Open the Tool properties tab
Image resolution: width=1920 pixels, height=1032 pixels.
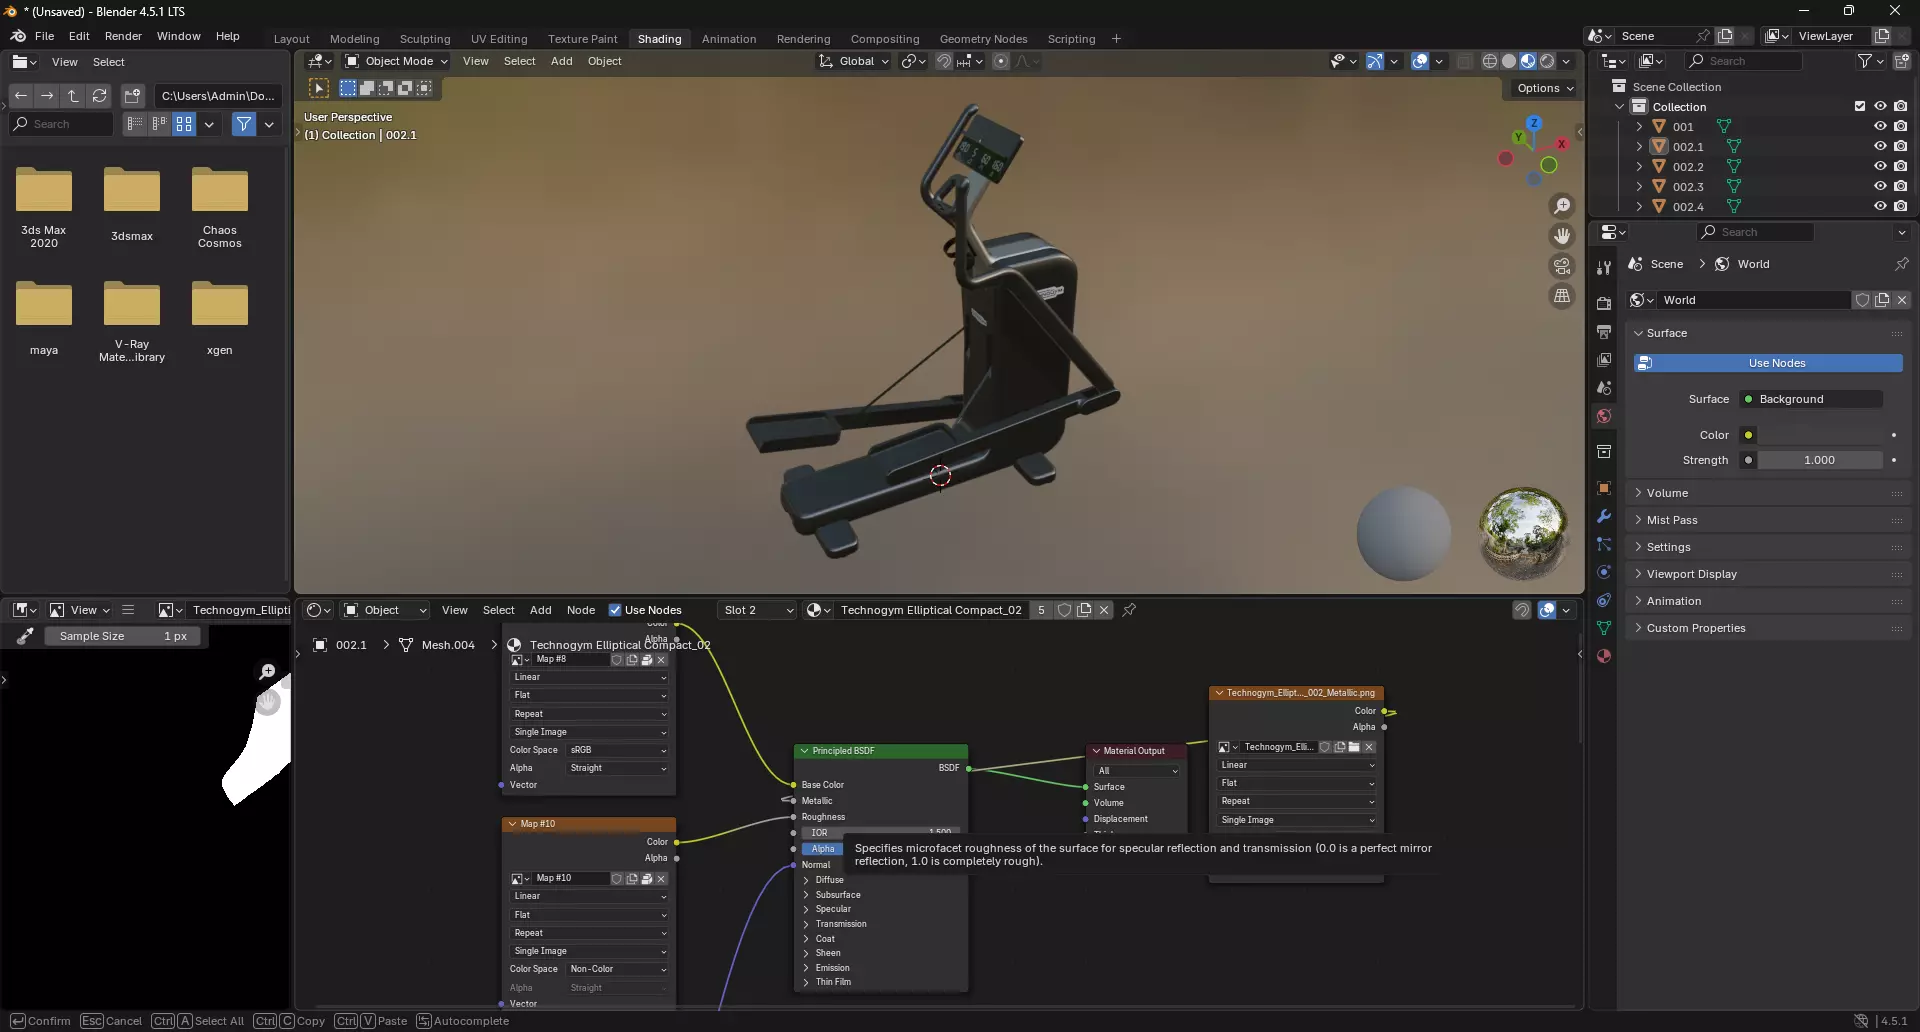[x=1604, y=268]
